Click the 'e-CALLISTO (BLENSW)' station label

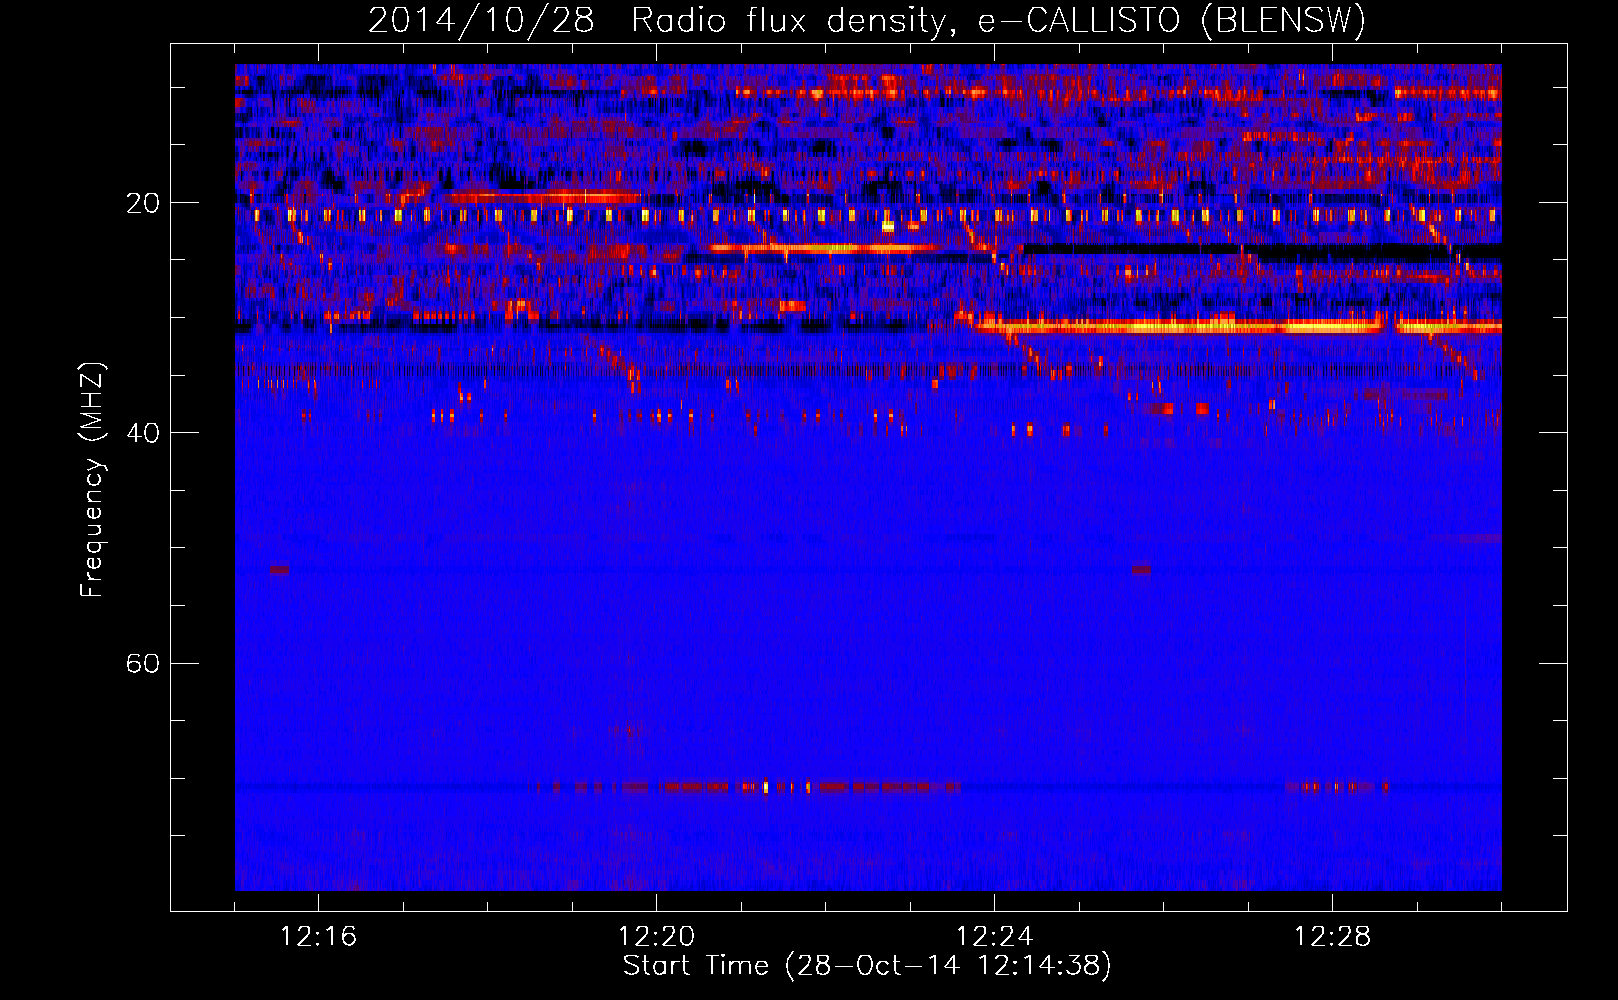tap(1172, 21)
